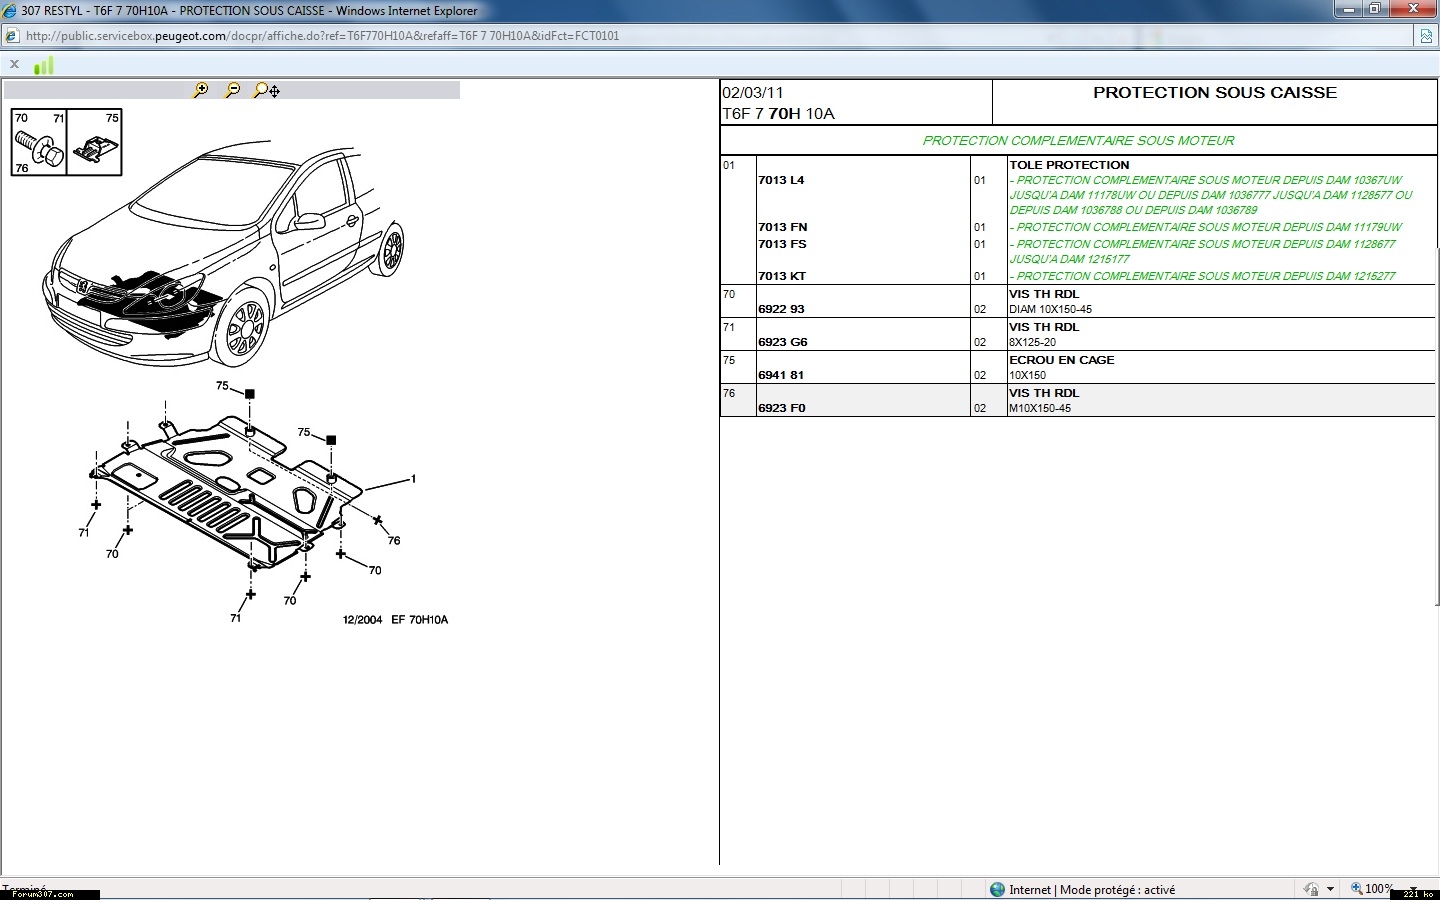Click callout 76 on the diagram
Image resolution: width=1440 pixels, height=900 pixels.
click(394, 541)
